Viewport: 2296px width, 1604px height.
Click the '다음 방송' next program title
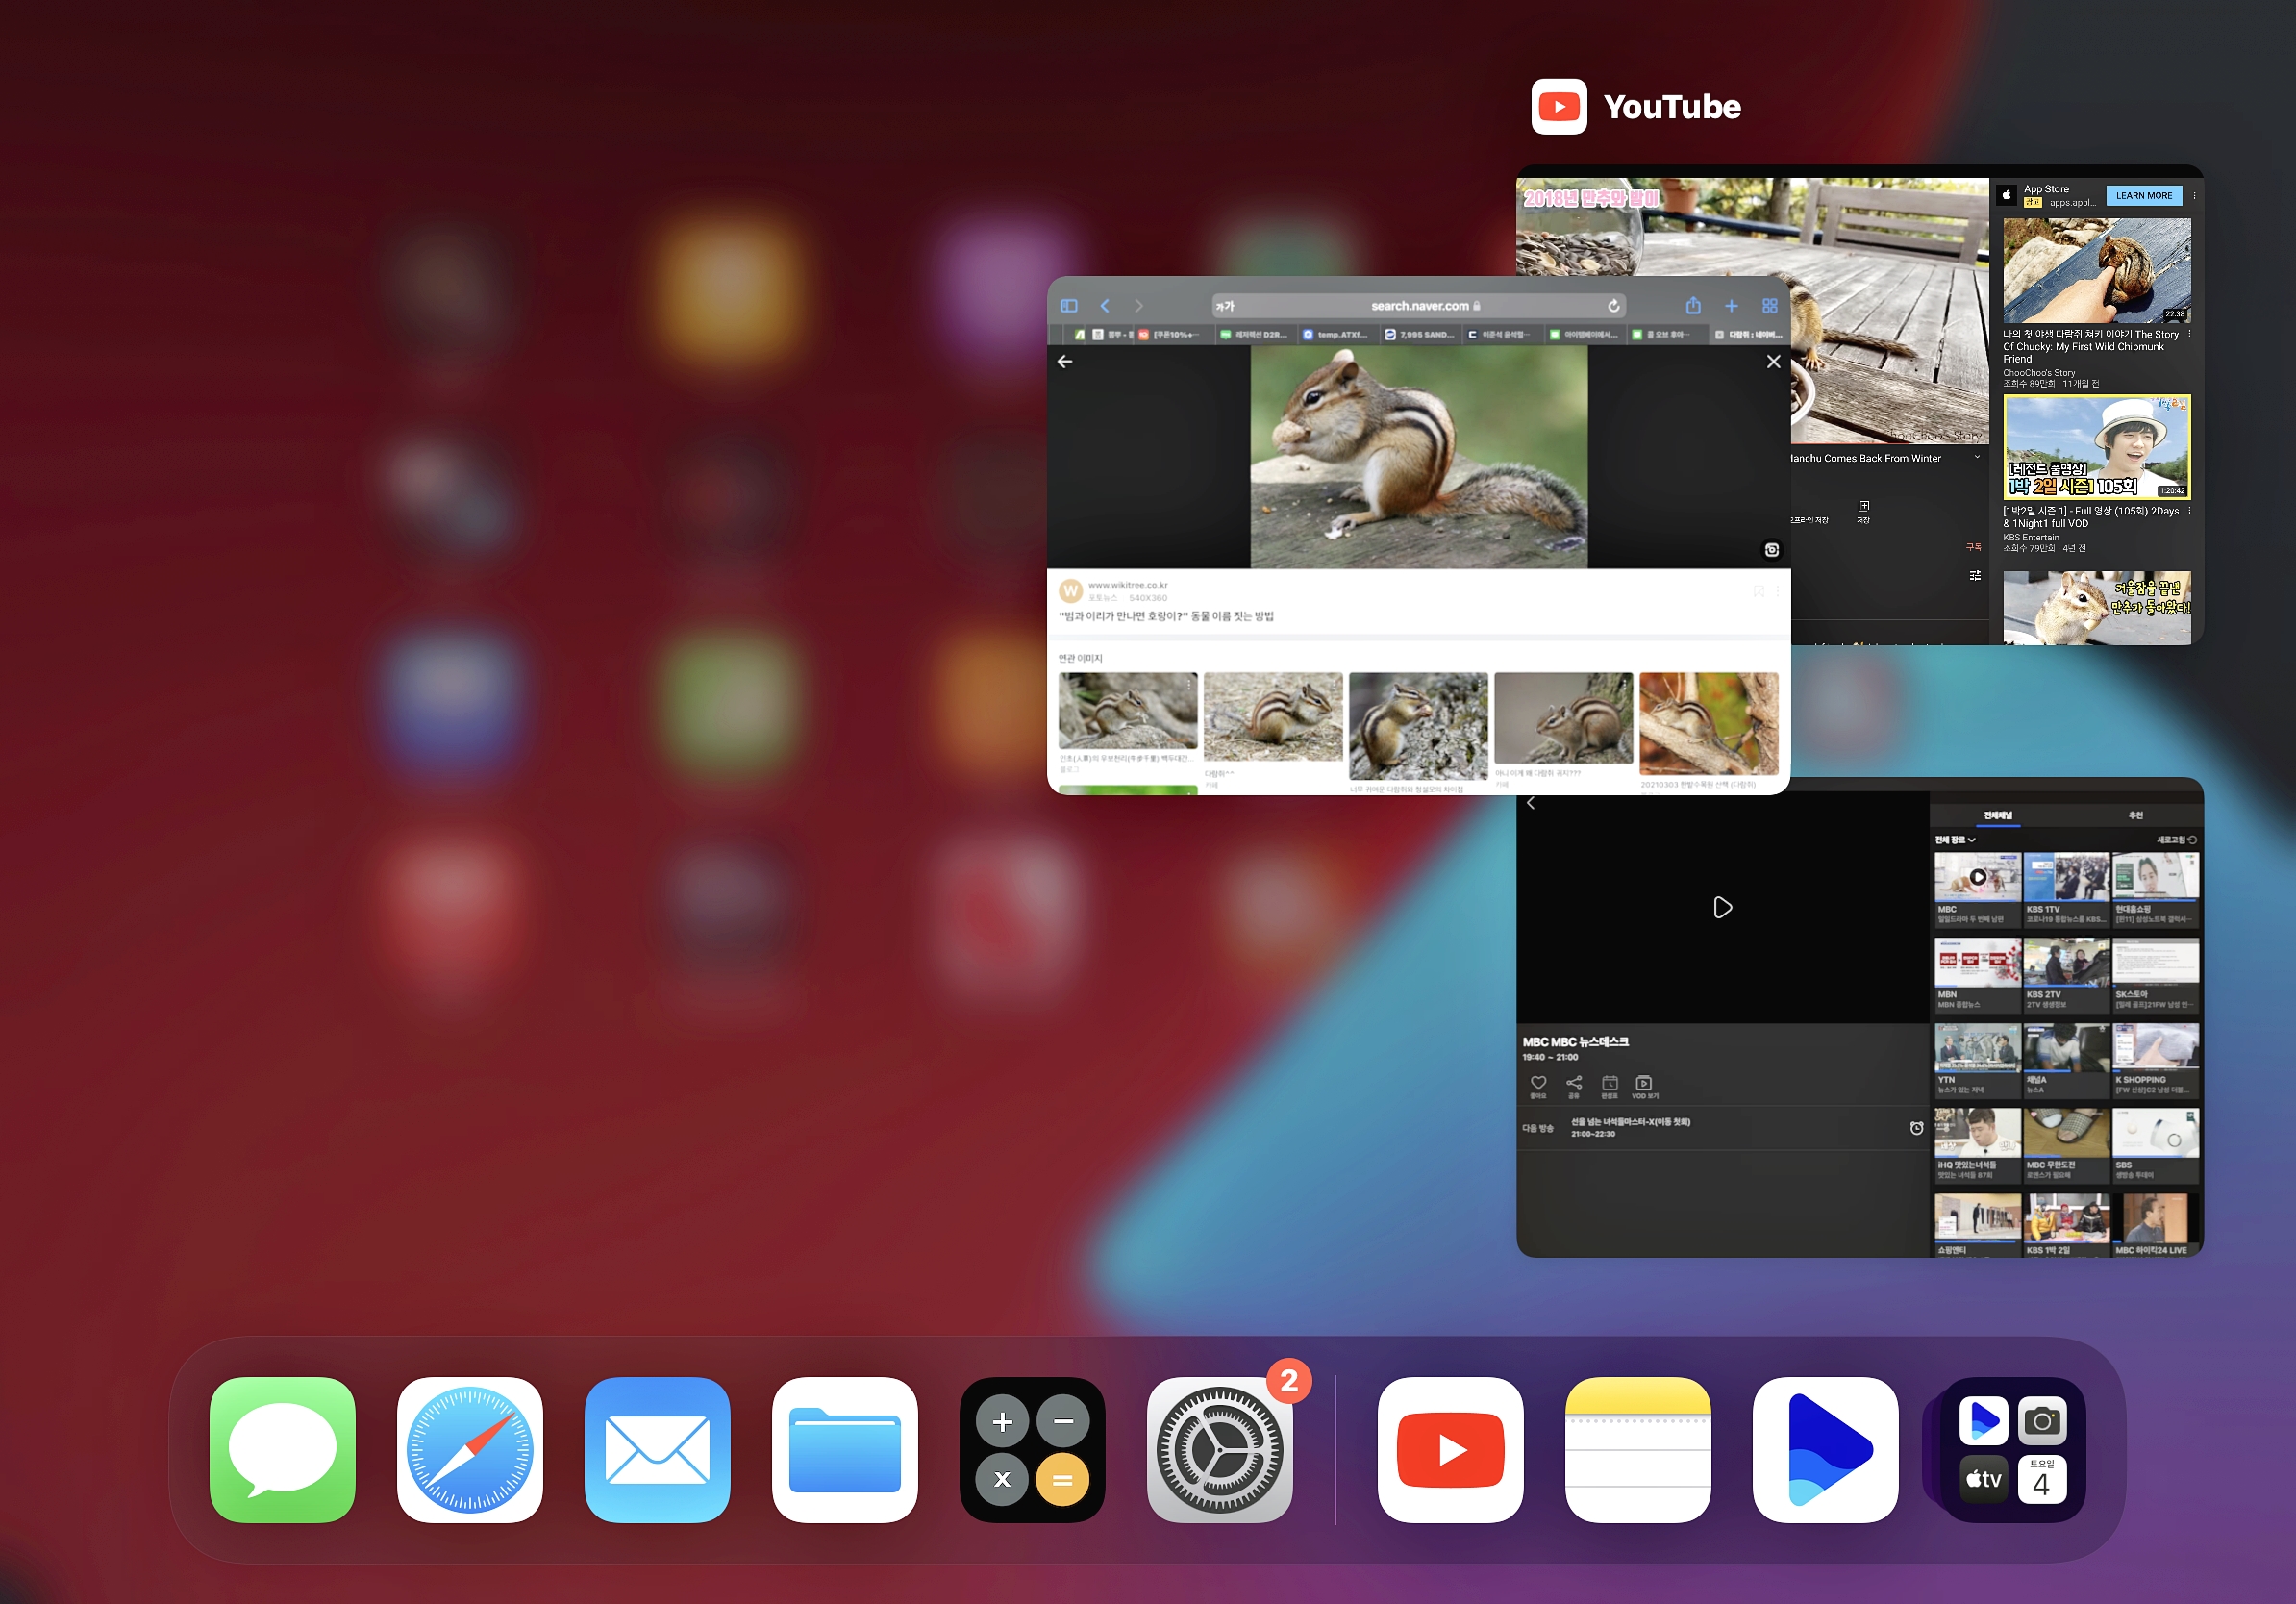pyautogui.click(x=1630, y=1122)
